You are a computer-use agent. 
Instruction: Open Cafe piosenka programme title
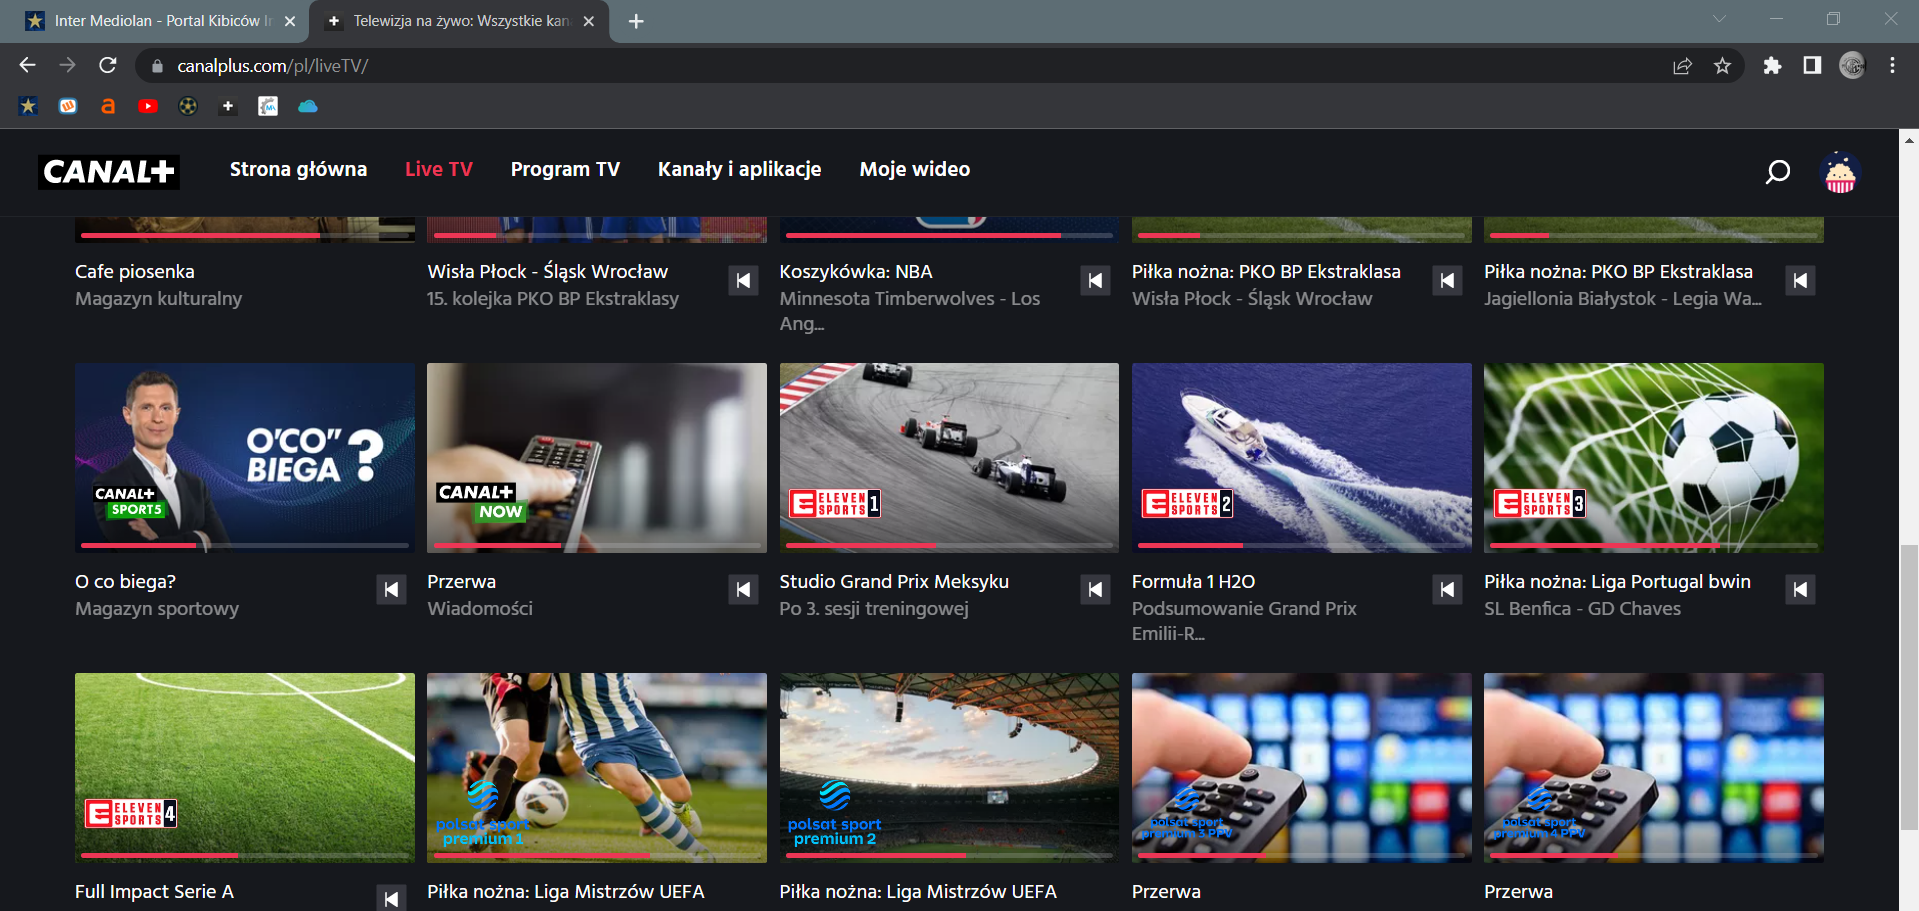tap(135, 271)
